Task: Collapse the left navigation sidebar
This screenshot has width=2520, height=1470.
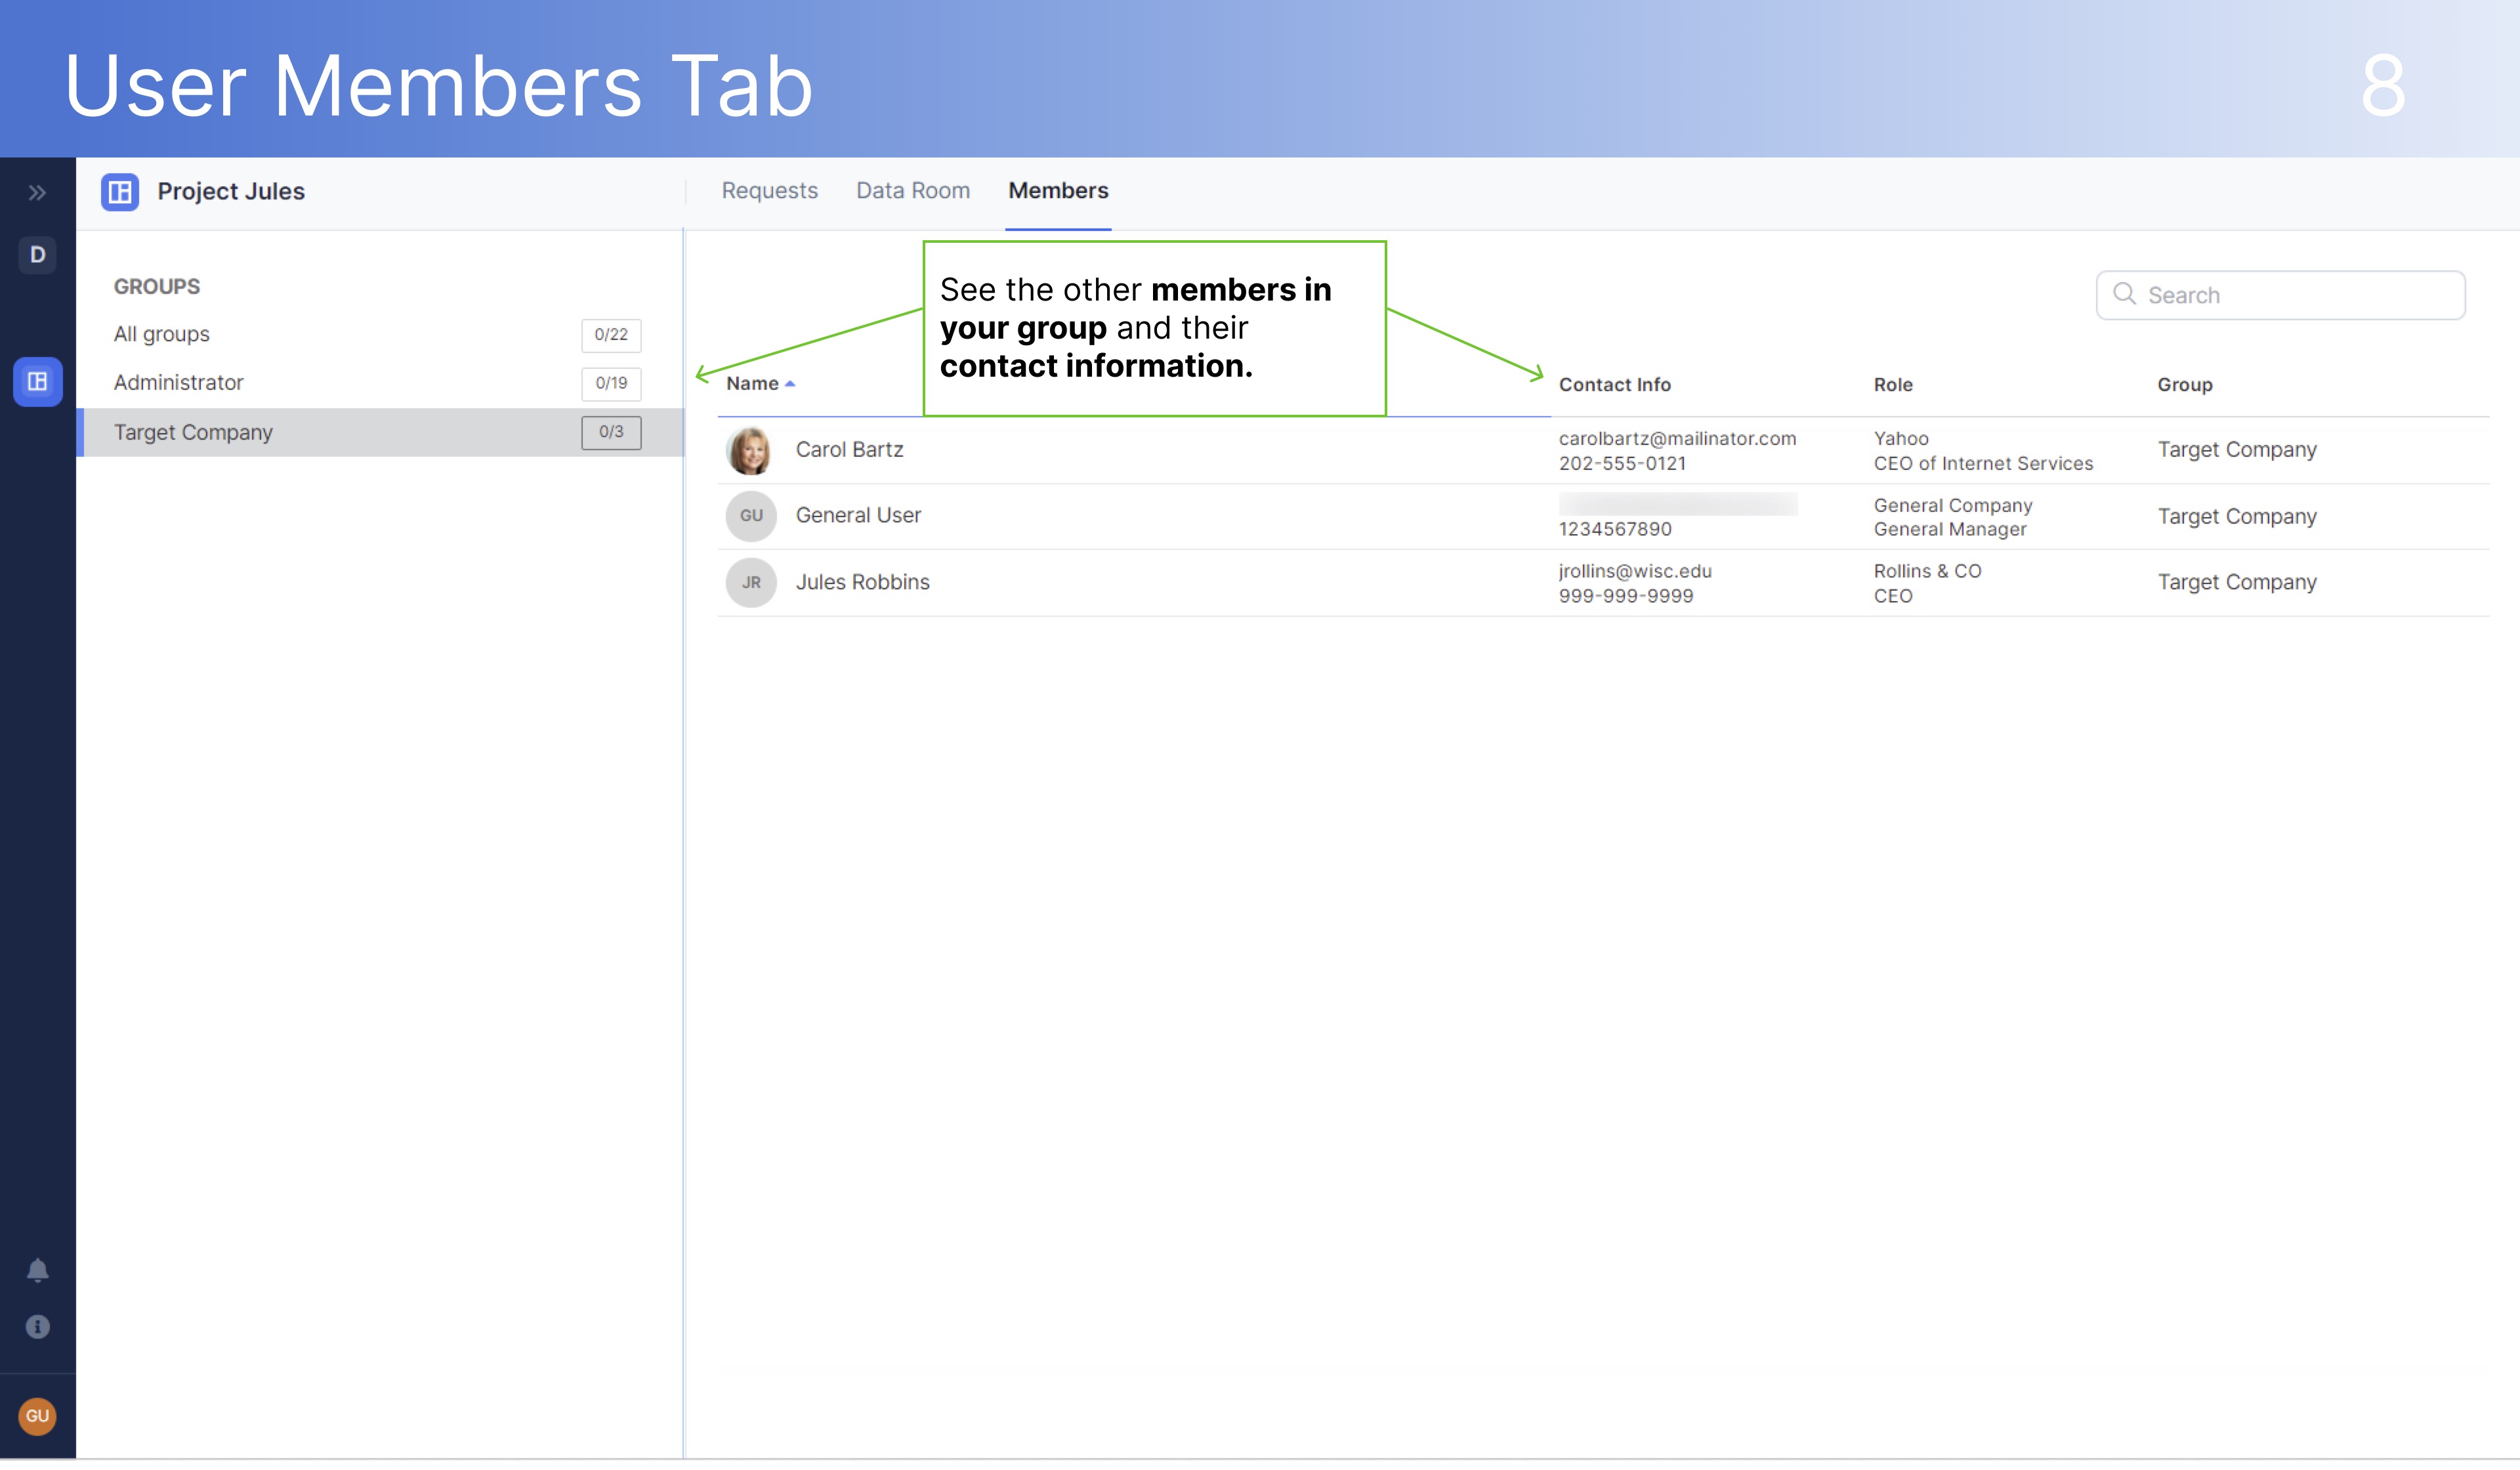Action: (37, 192)
